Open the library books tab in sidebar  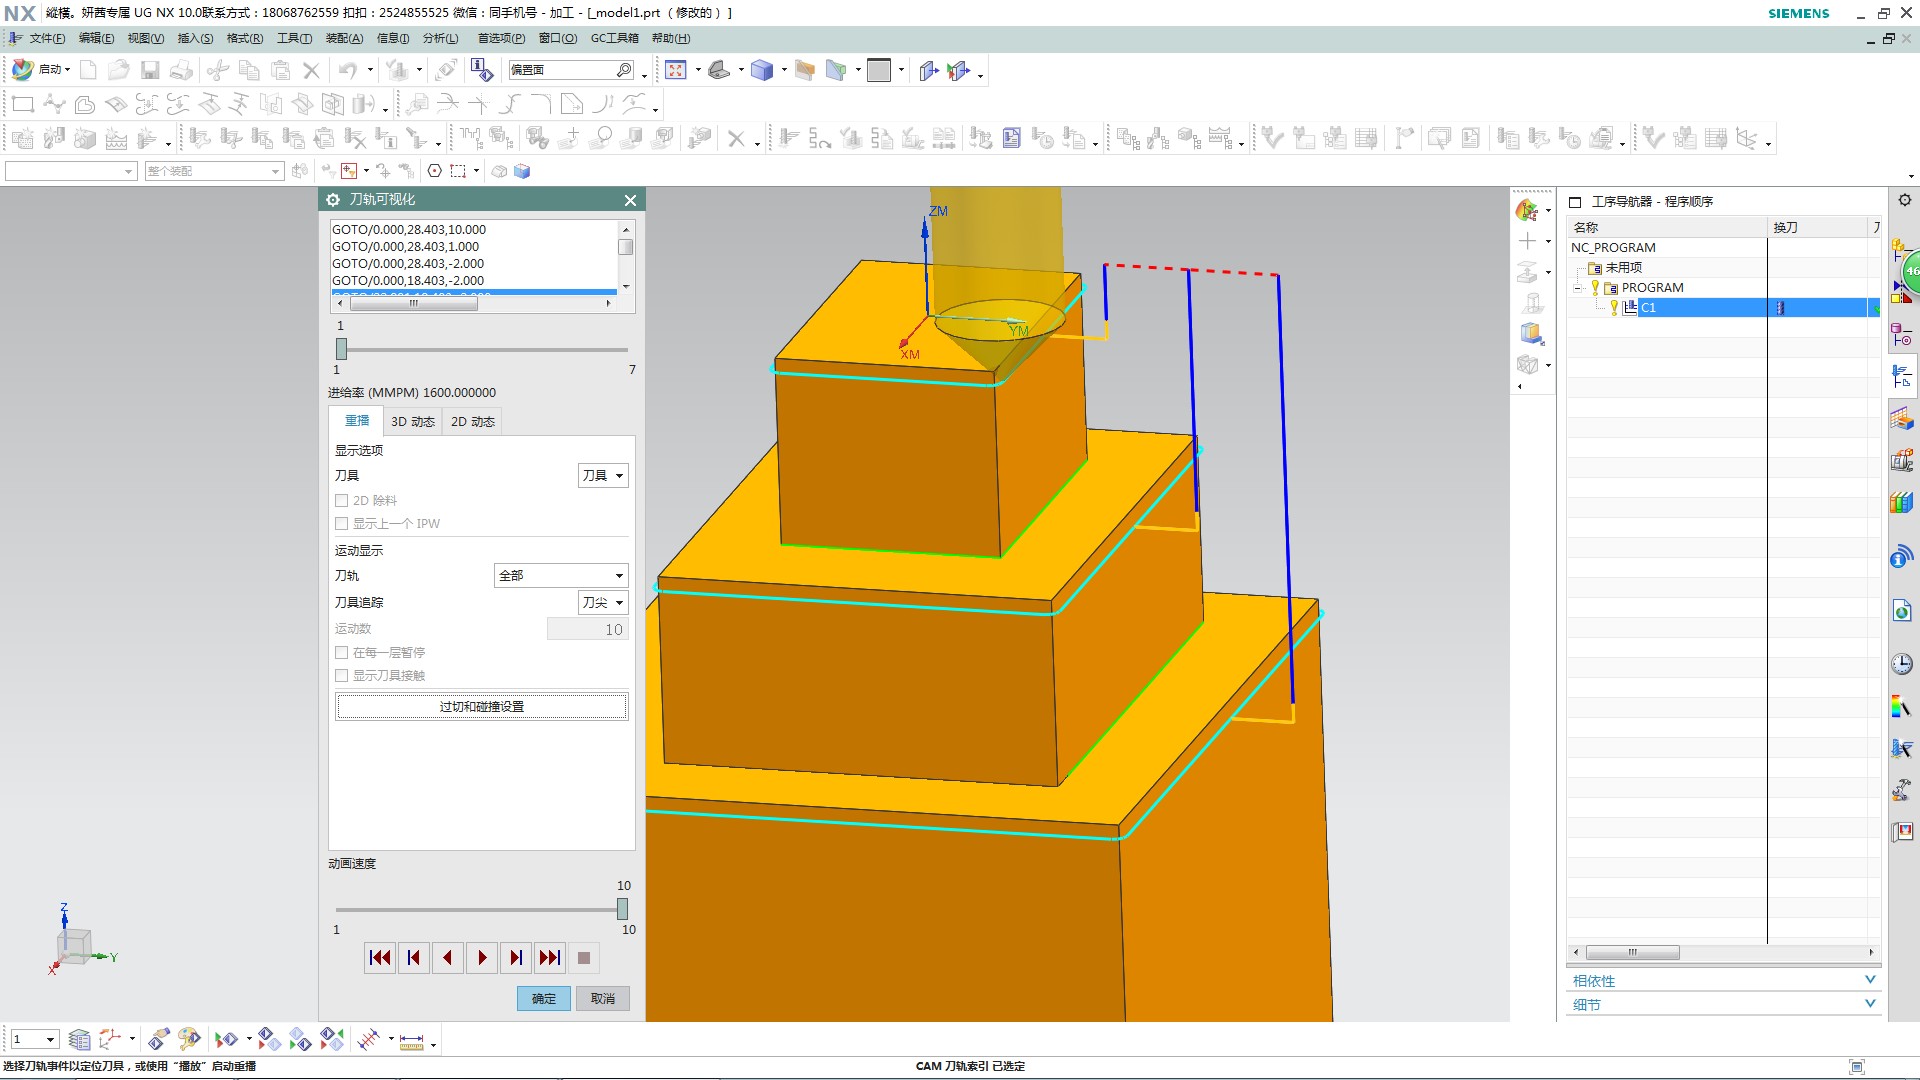tap(1902, 502)
